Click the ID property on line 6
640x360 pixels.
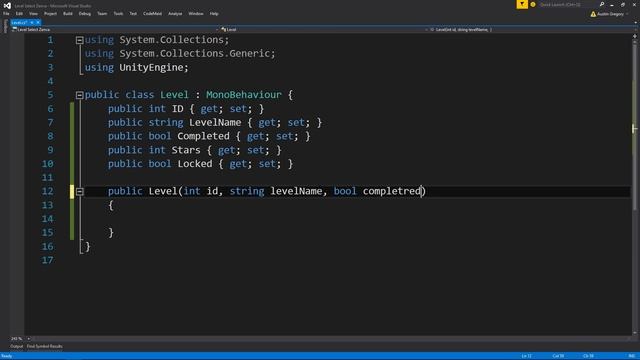[x=177, y=109]
